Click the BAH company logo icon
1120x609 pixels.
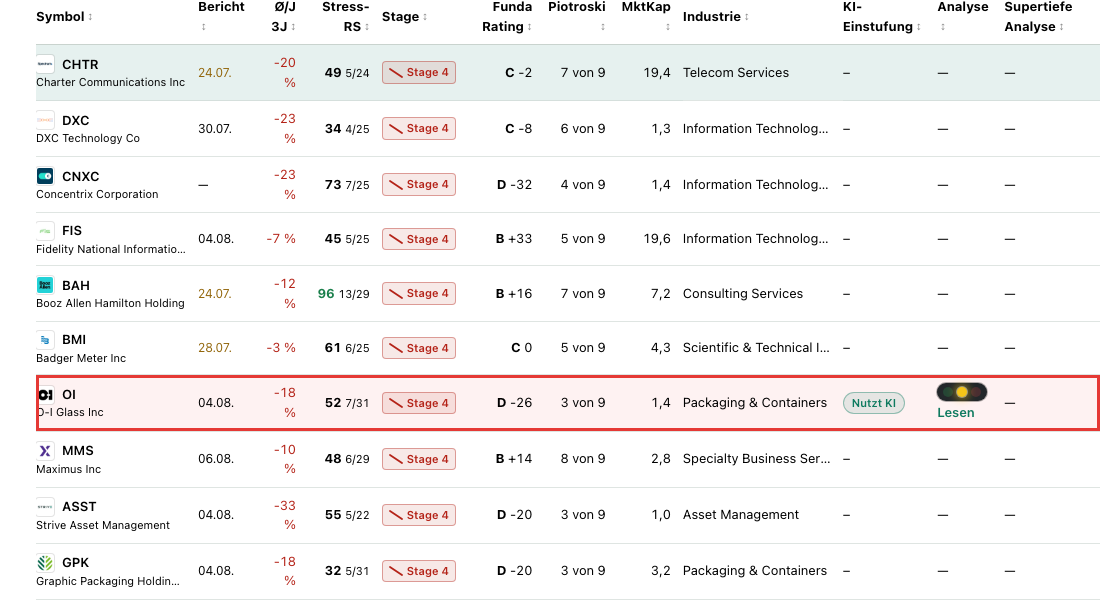pos(45,285)
